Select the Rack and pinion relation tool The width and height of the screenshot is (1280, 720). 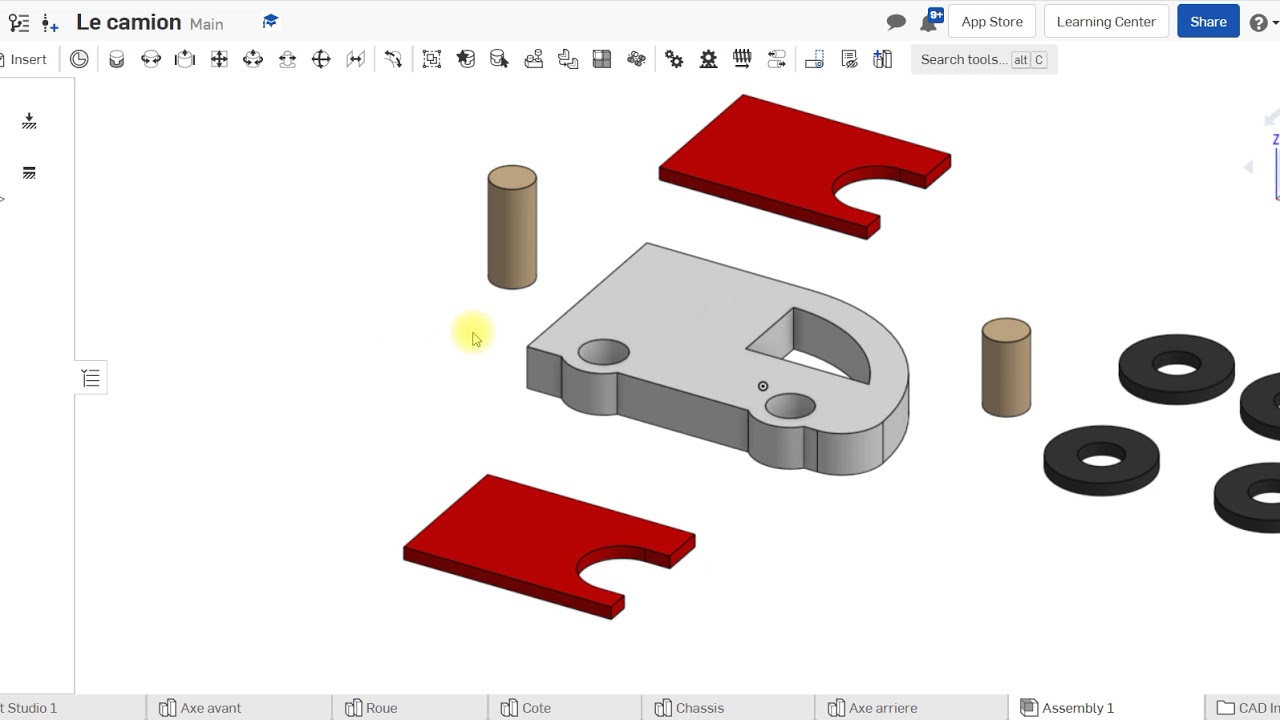pyautogui.click(x=709, y=59)
